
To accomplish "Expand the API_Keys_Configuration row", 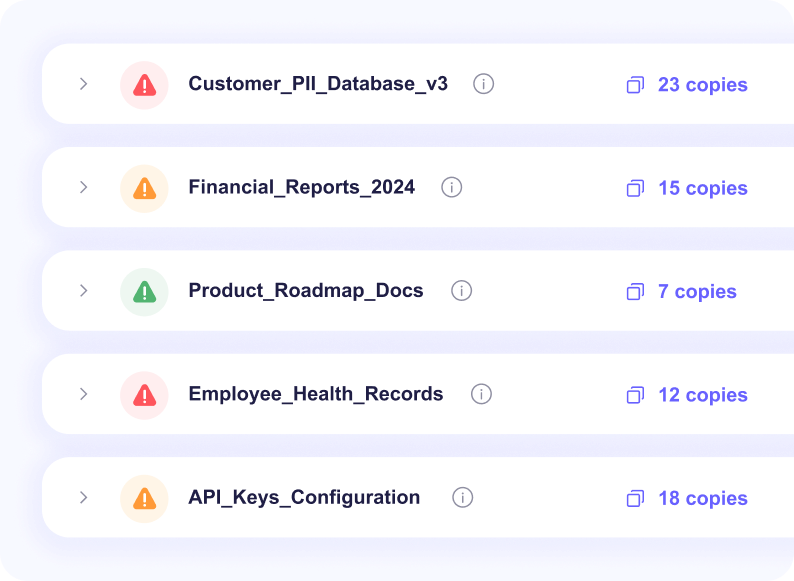I will click(84, 497).
